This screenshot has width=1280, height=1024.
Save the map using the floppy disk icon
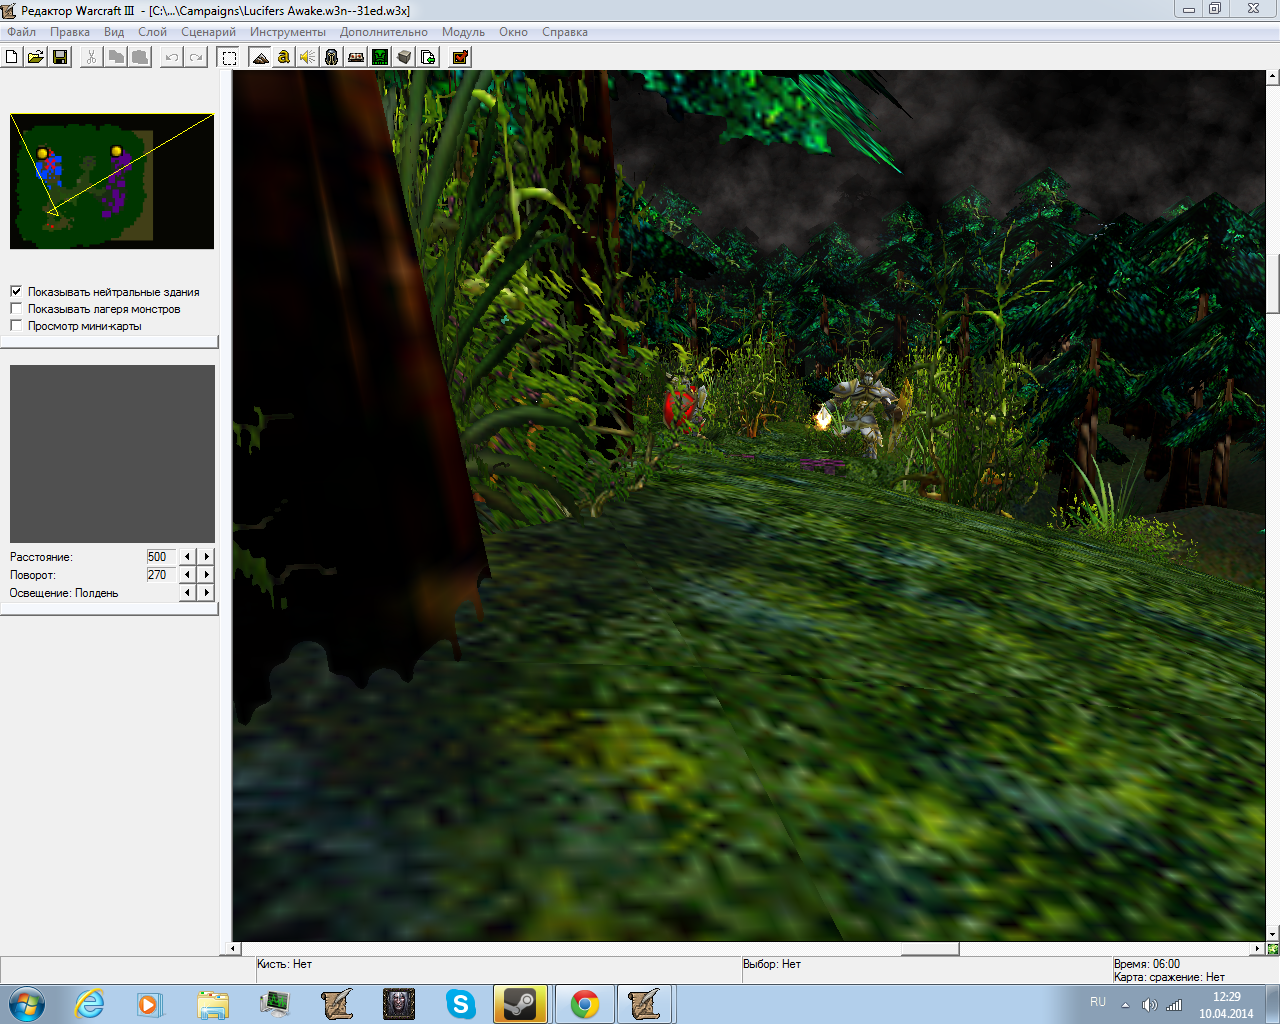(60, 57)
